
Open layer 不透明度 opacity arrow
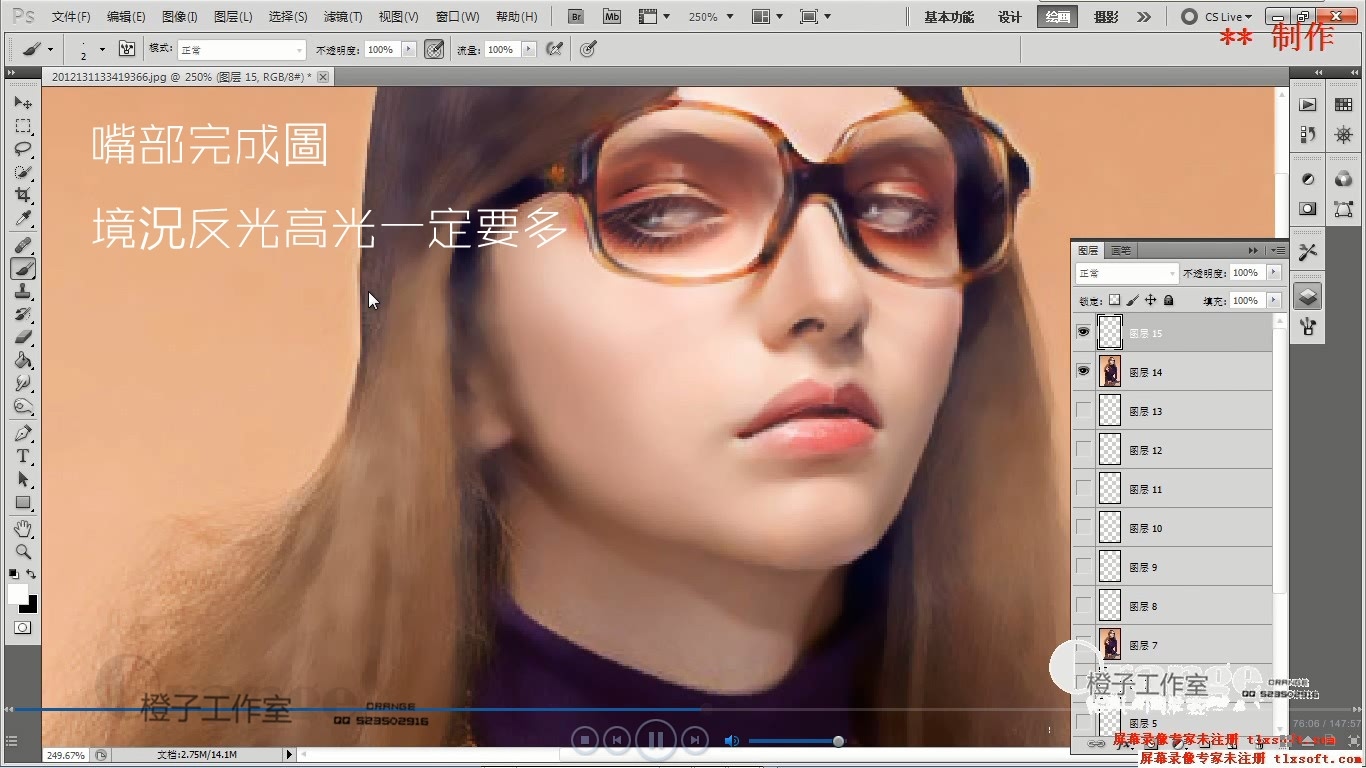(x=1273, y=273)
